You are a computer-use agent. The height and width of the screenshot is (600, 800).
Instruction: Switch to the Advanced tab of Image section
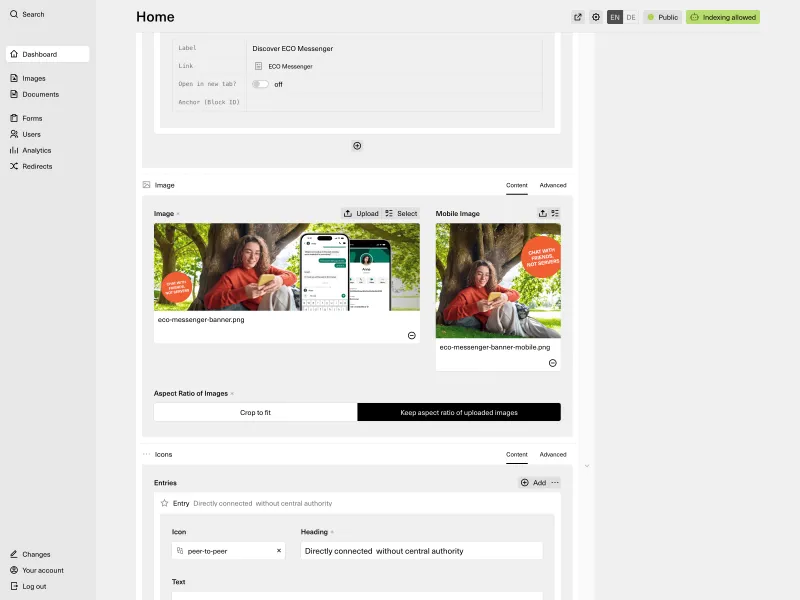[x=553, y=185]
